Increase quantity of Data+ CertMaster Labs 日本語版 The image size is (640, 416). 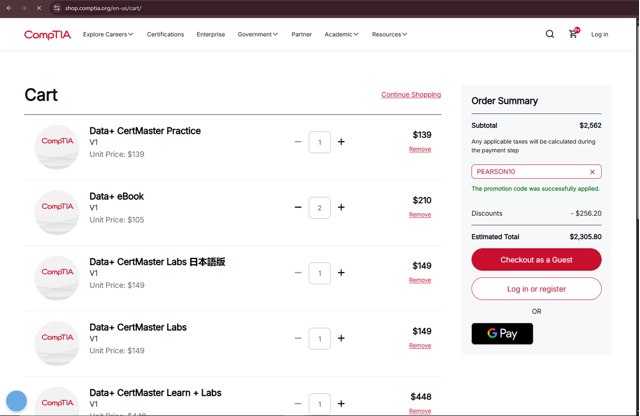341,273
